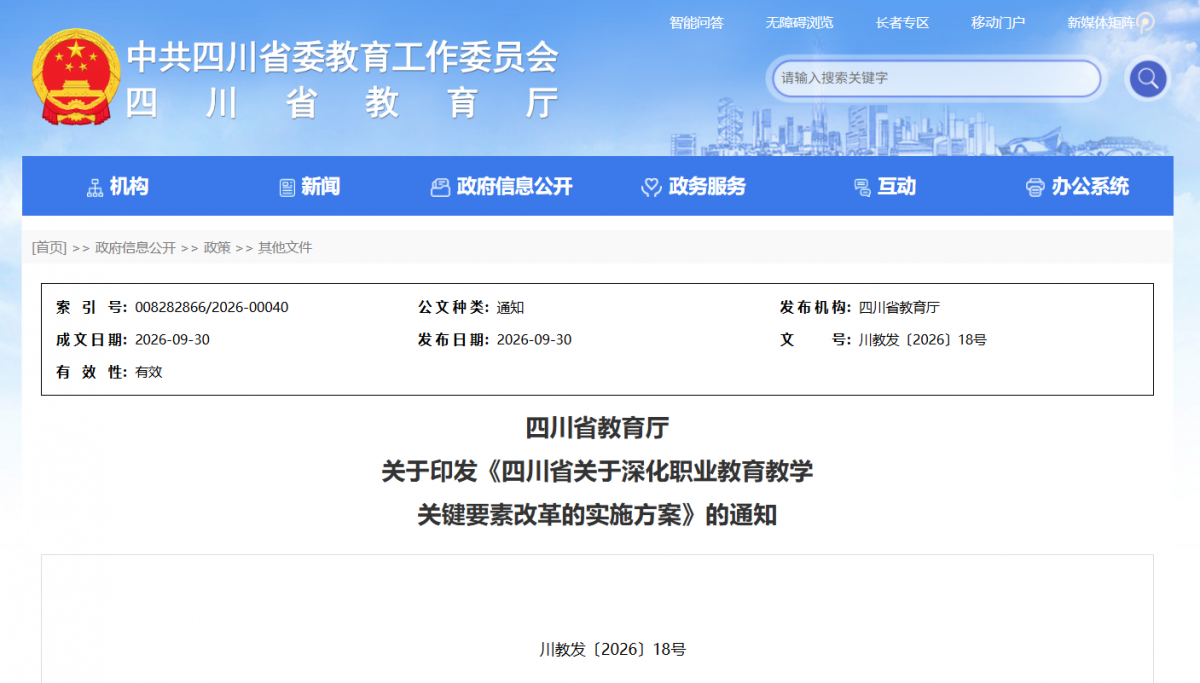Go to 首页 breadcrumb
This screenshot has height=683, width=1200.
pos(50,247)
